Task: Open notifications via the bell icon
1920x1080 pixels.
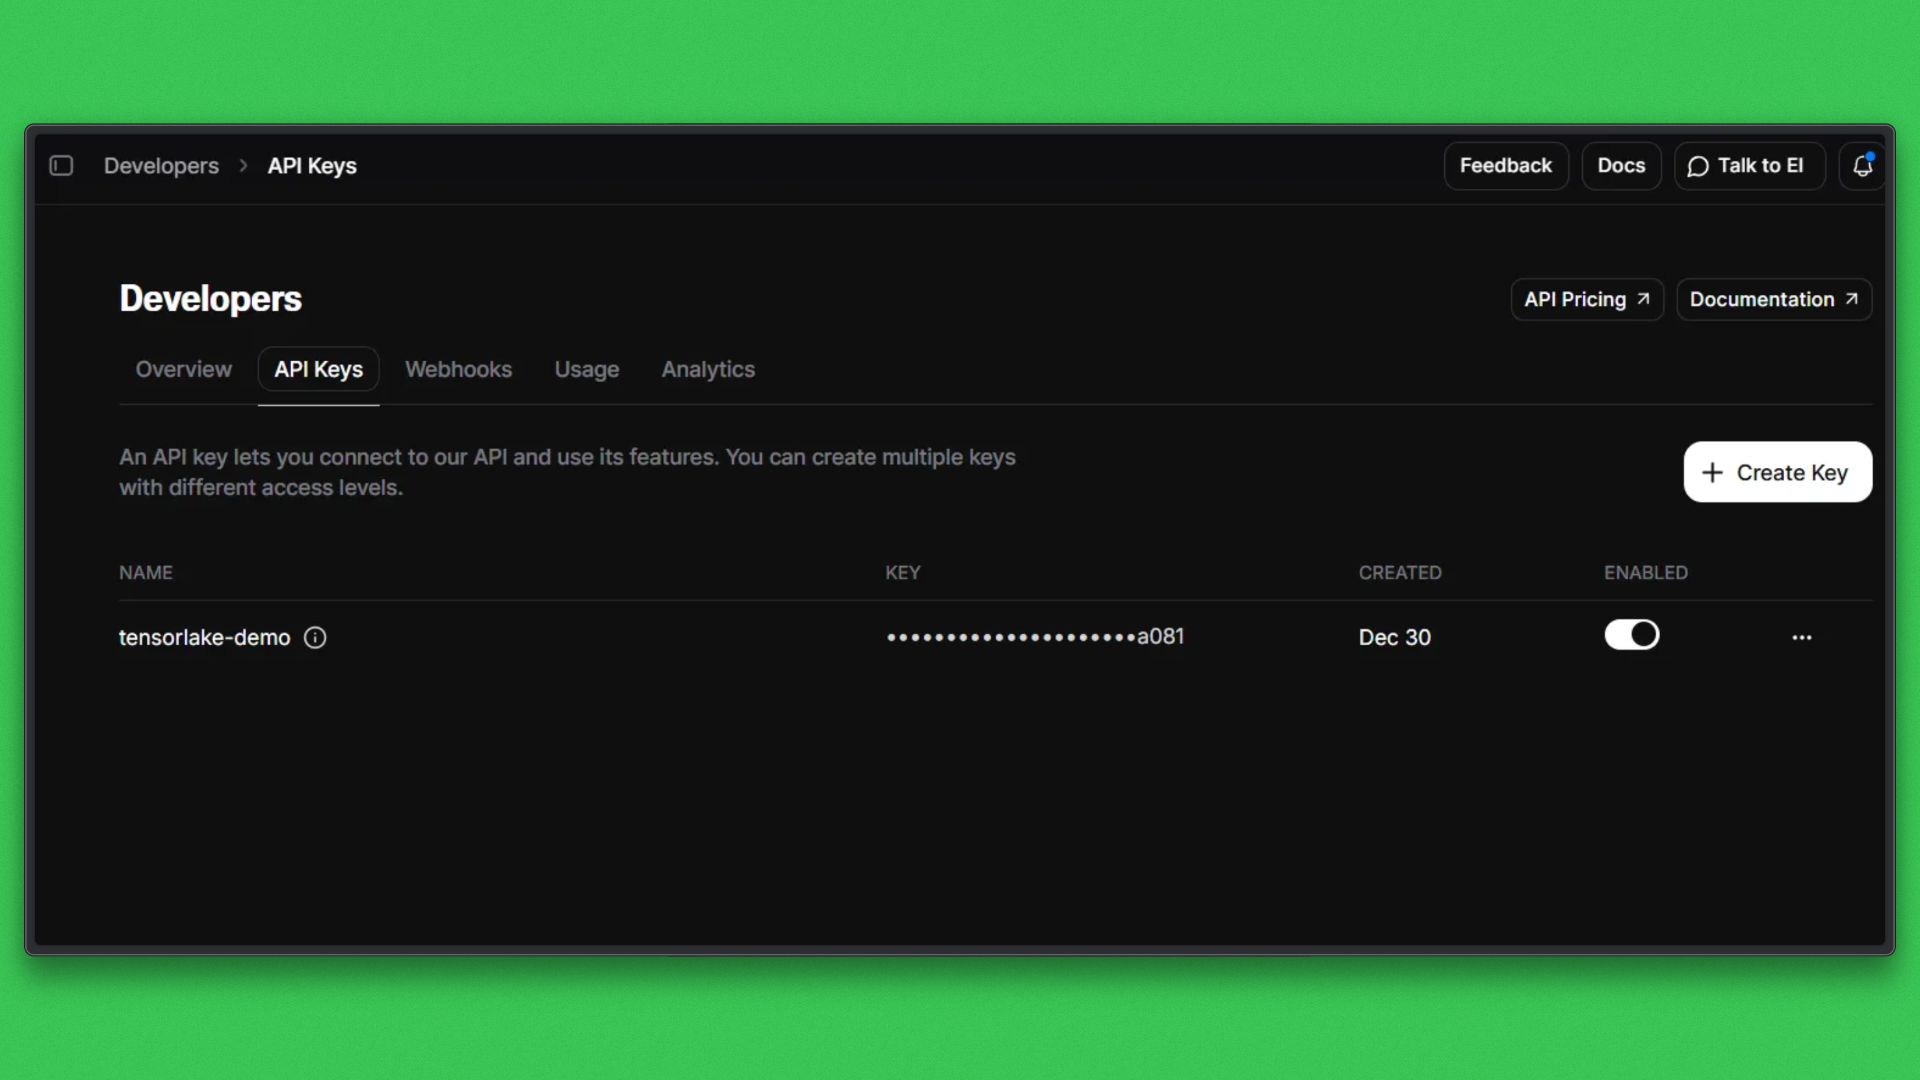Action: 1862,166
